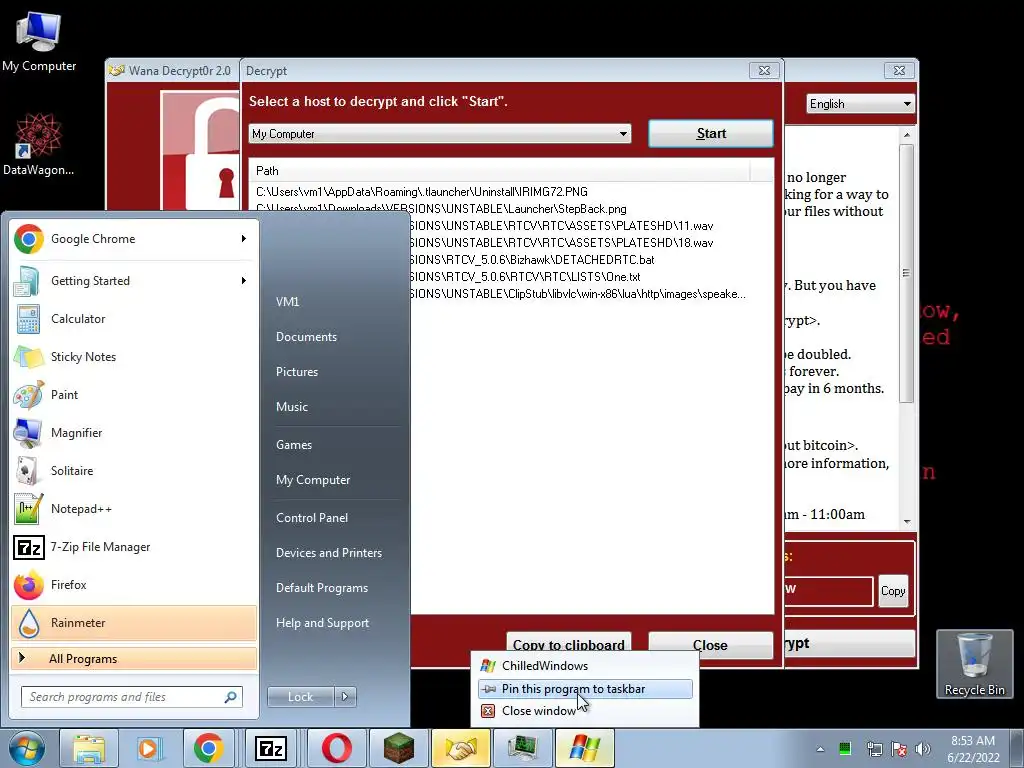Select the One.txt path row
This screenshot has height=768, width=1024.
coord(526,277)
